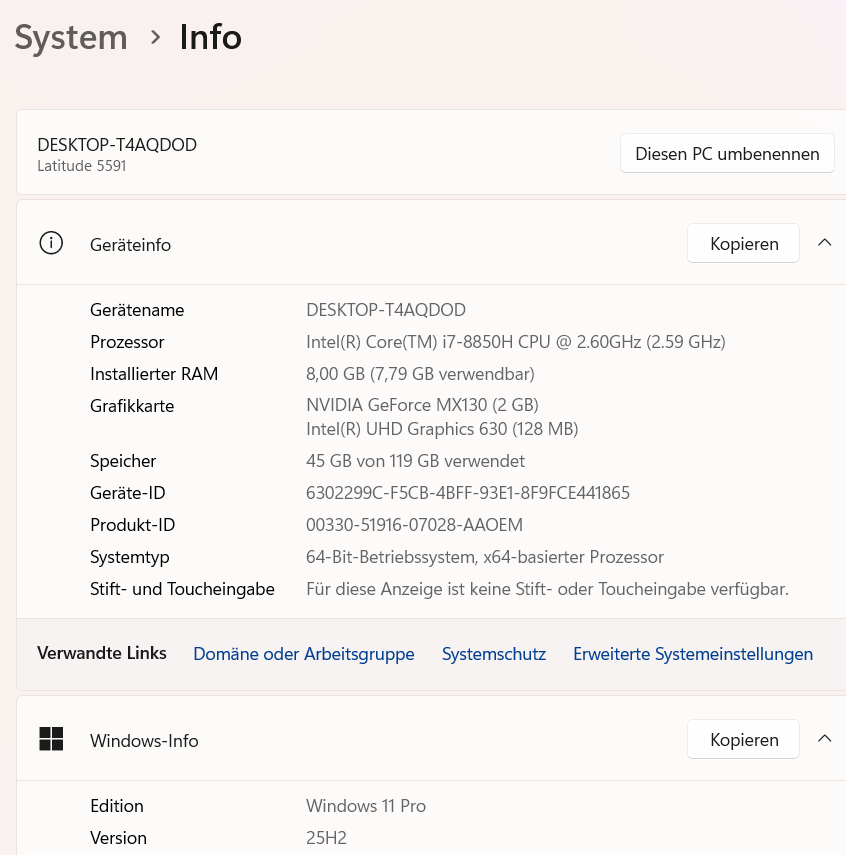Collapse the Windows-Info section chevron
The image size is (846, 855).
[x=825, y=739]
